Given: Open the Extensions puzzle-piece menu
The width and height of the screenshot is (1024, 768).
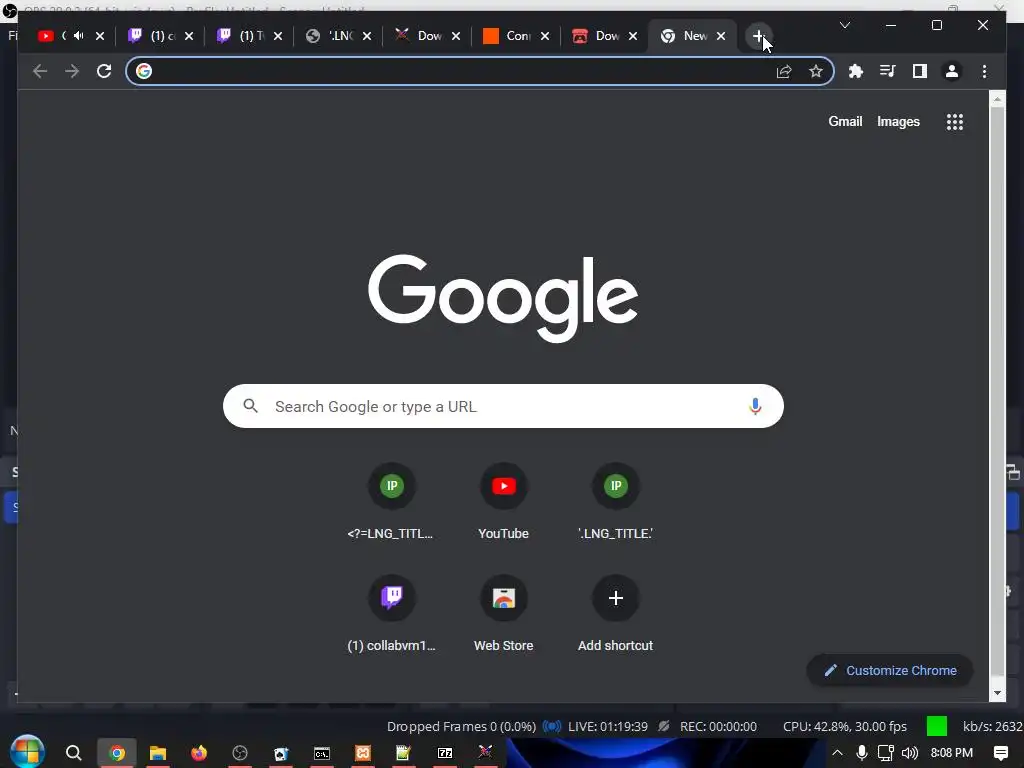Looking at the screenshot, I should tap(856, 71).
